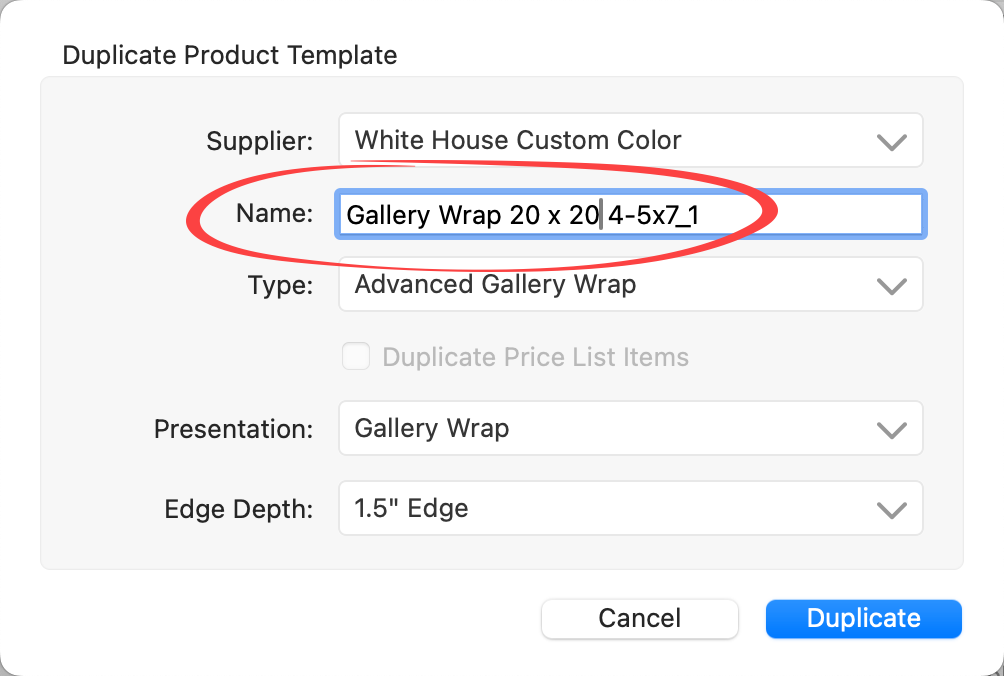Viewport: 1004px width, 676px height.
Task: Click the "Presentation:" field label
Action: (x=233, y=430)
